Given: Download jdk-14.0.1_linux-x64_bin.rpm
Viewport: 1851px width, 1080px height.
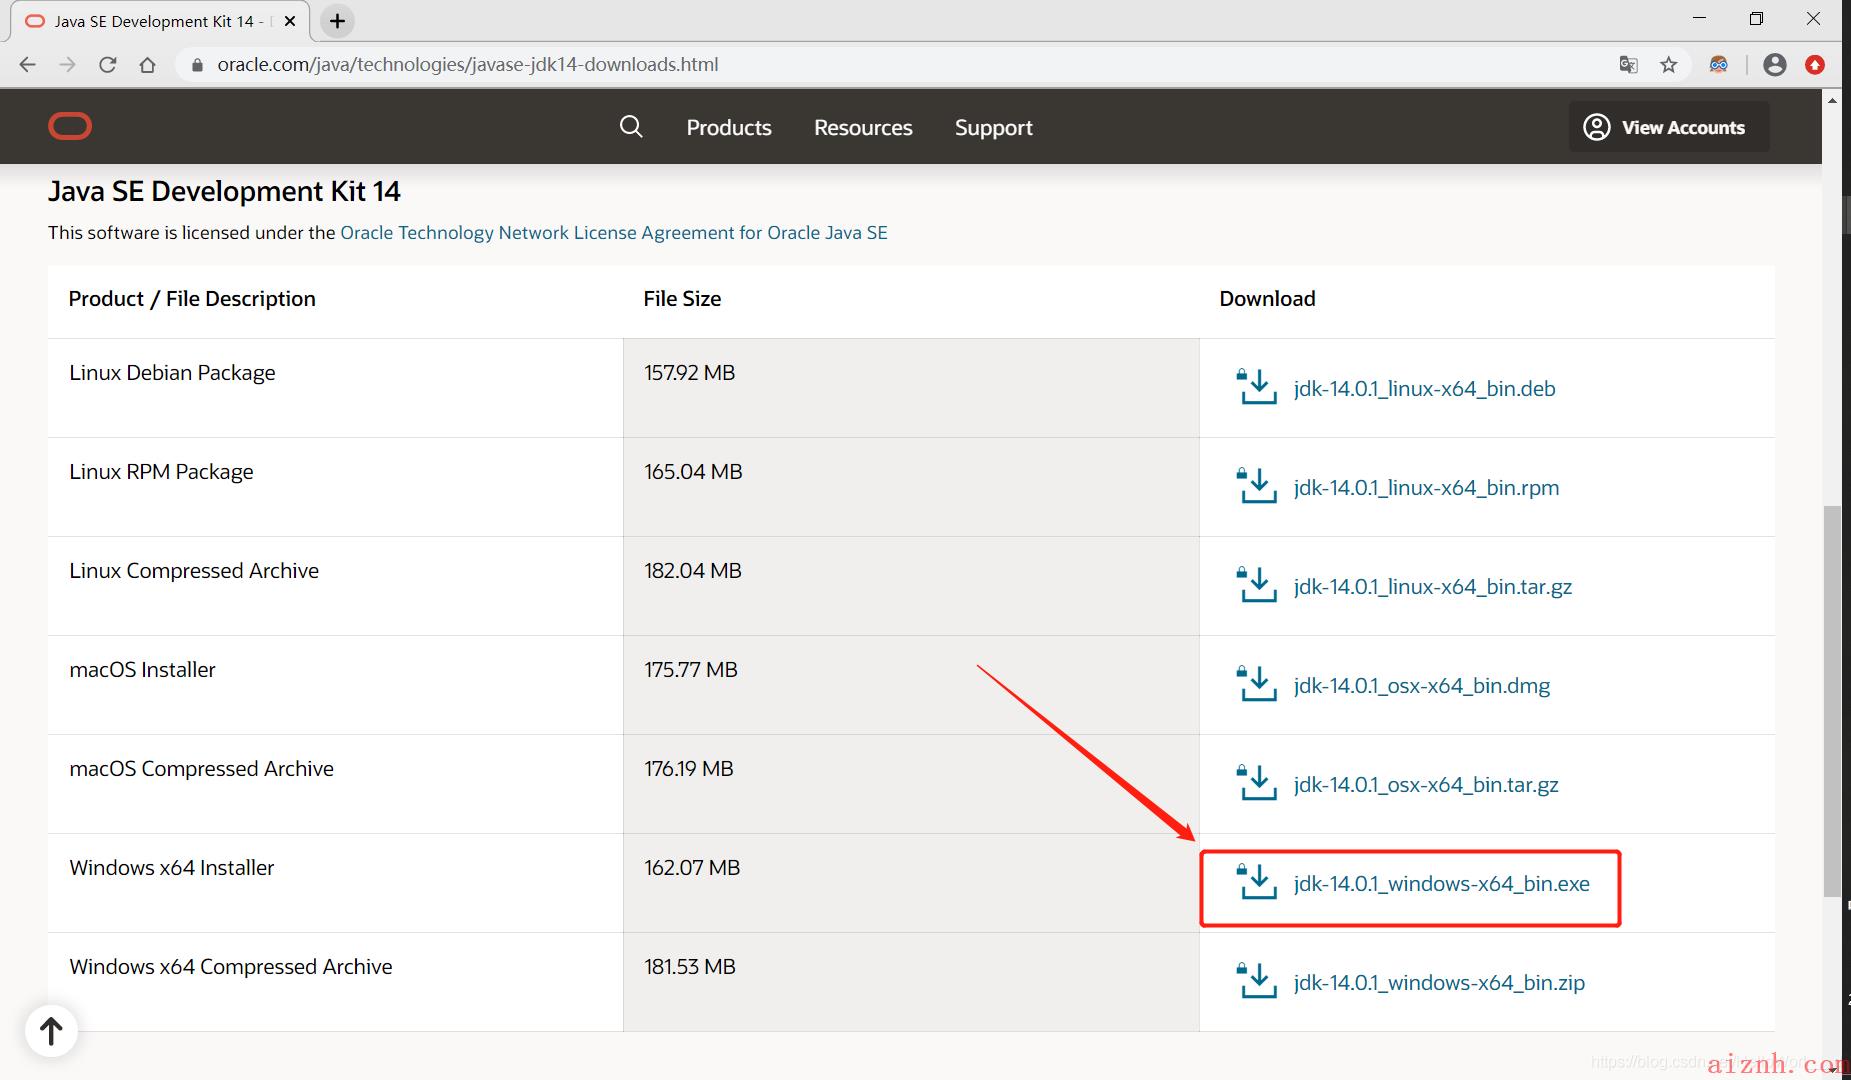Looking at the screenshot, I should [x=1426, y=488].
